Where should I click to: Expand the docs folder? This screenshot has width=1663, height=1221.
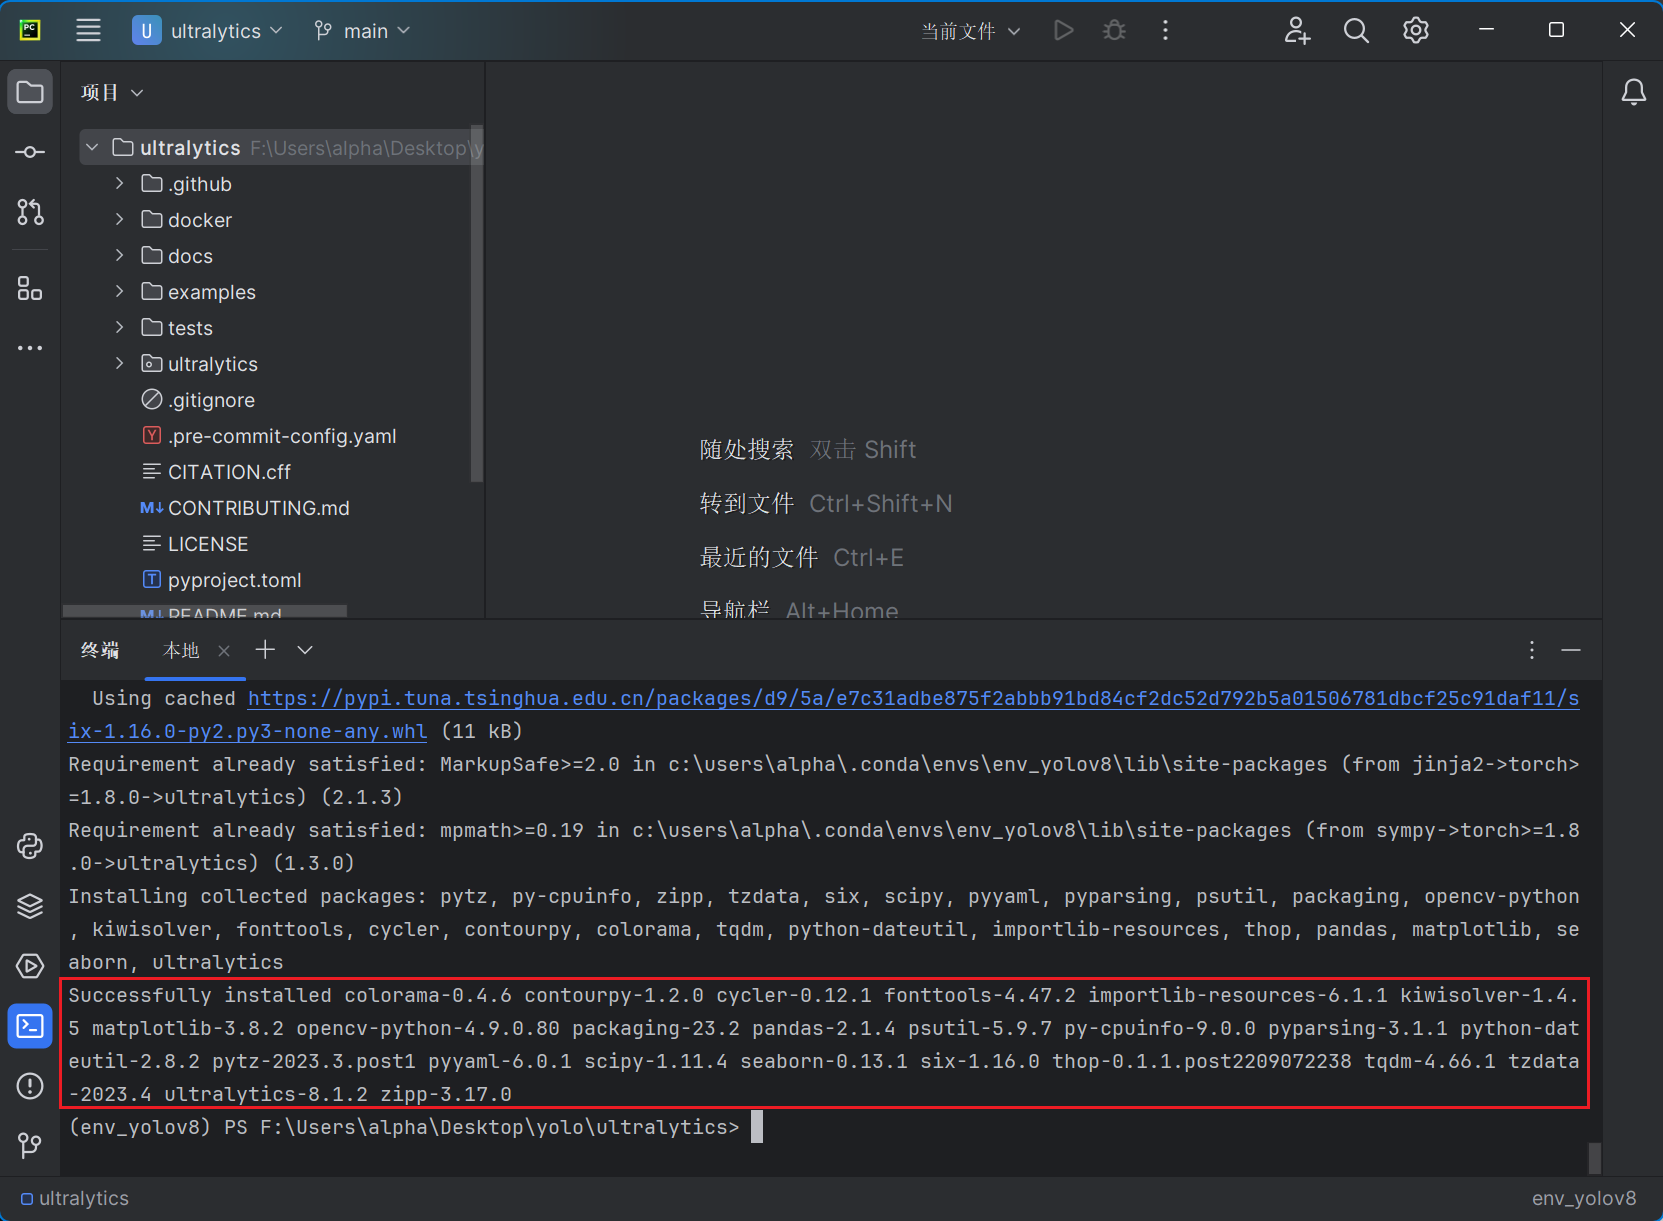point(119,256)
